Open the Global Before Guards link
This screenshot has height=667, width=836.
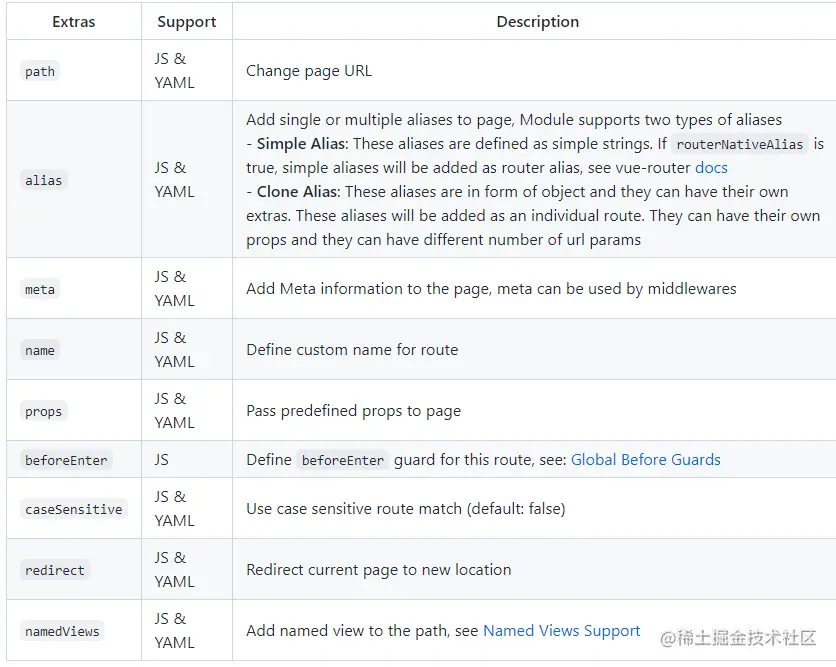pyautogui.click(x=645, y=460)
